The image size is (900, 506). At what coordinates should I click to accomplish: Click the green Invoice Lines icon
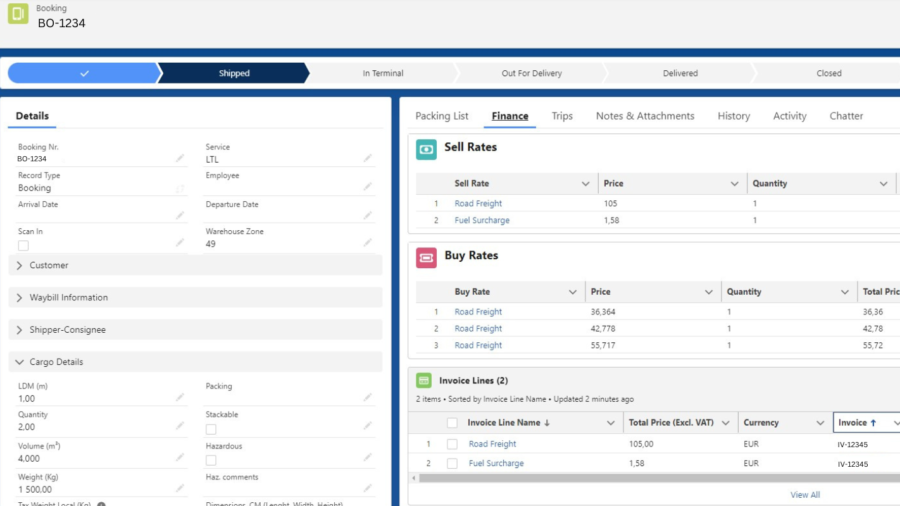424,381
